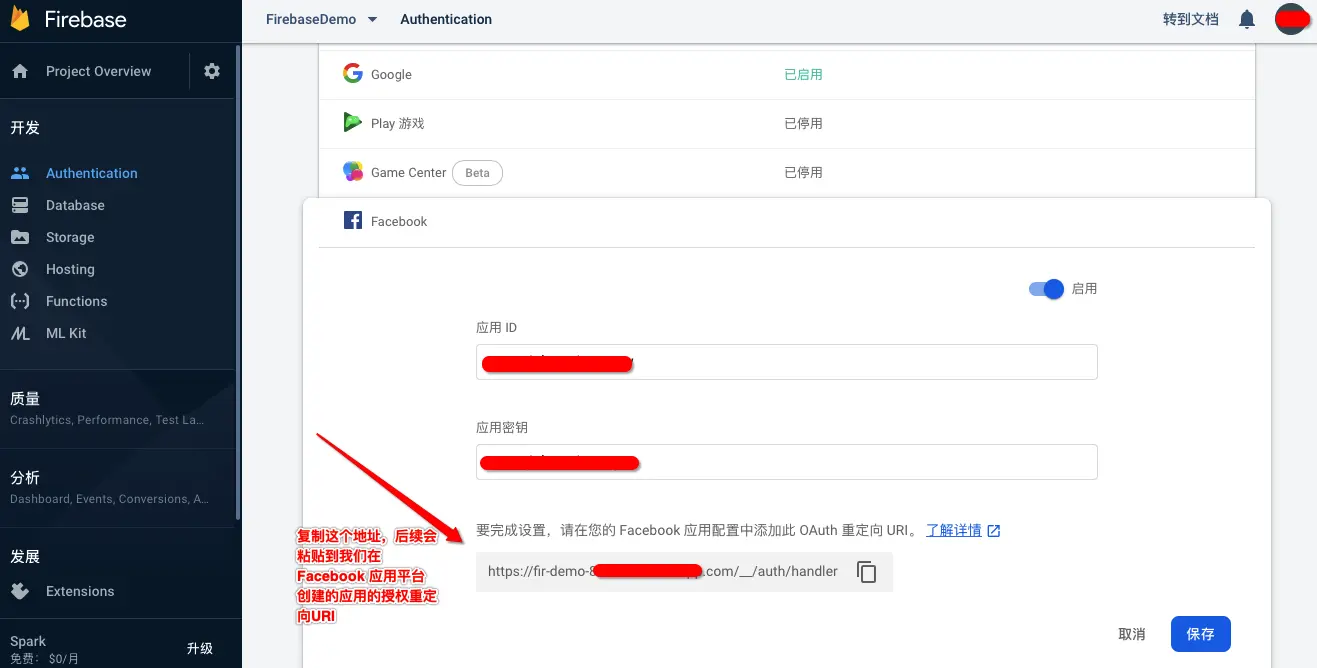Click inside the 应用 ID input field
The width and height of the screenshot is (1317, 668).
pos(786,362)
